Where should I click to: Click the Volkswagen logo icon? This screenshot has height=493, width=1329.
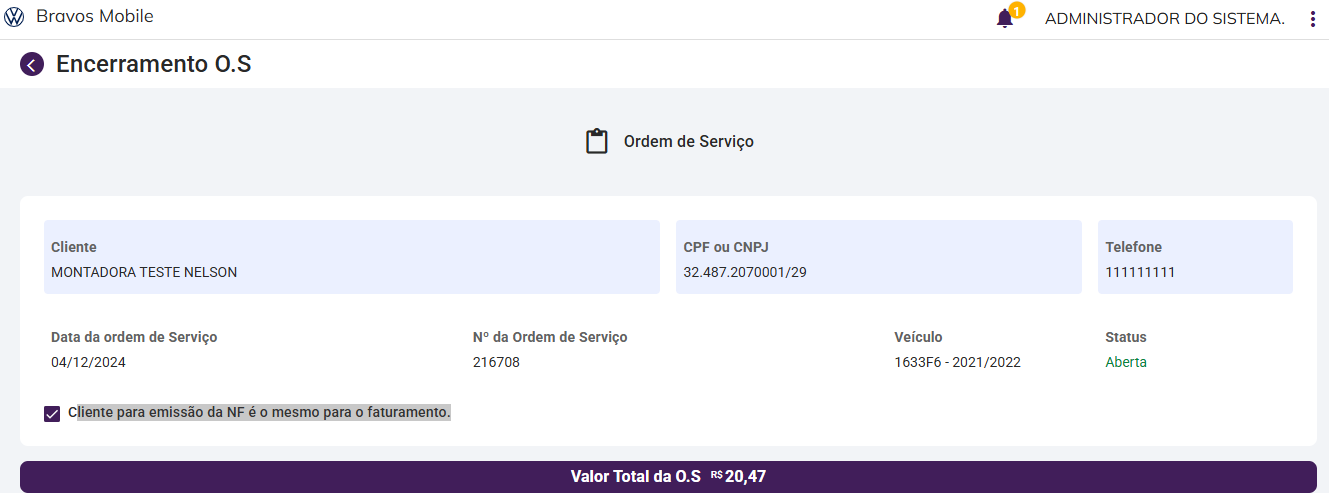14,17
